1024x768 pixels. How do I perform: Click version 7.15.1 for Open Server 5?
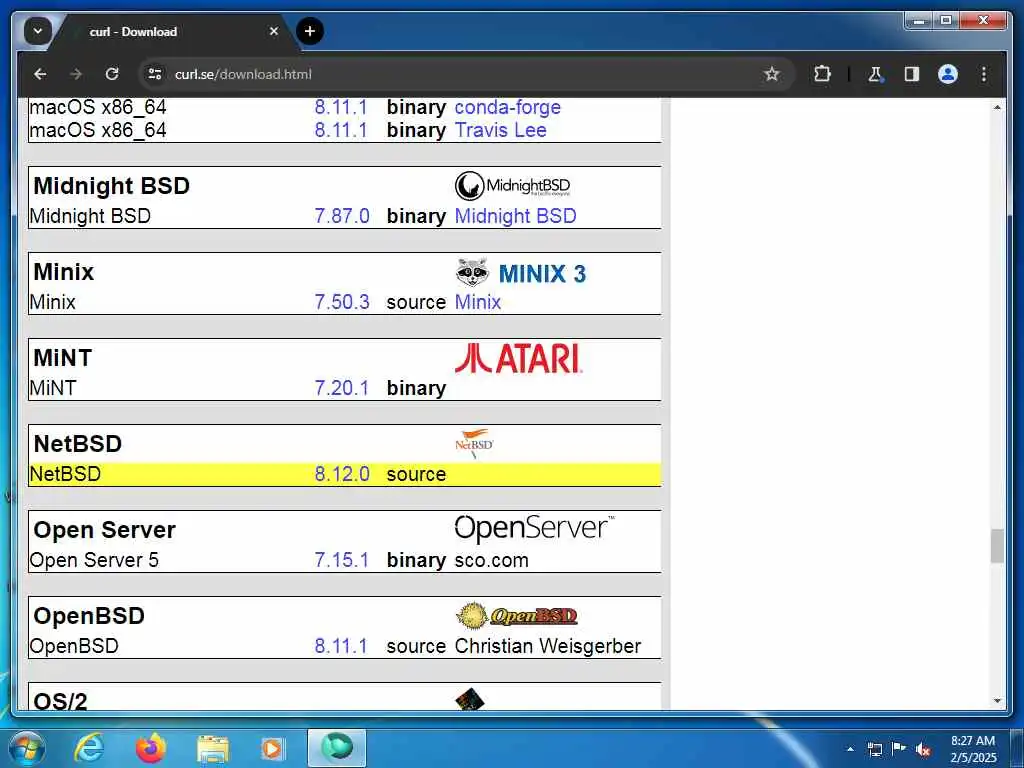tap(341, 560)
